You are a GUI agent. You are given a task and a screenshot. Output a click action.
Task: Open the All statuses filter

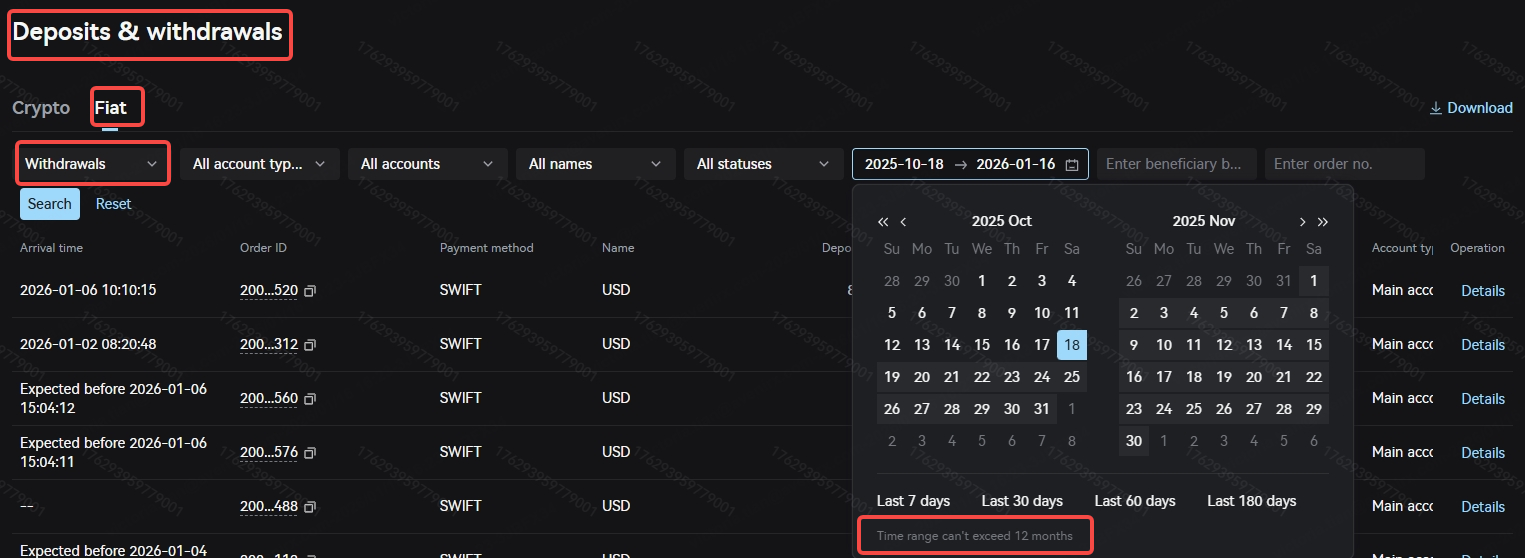(x=763, y=164)
